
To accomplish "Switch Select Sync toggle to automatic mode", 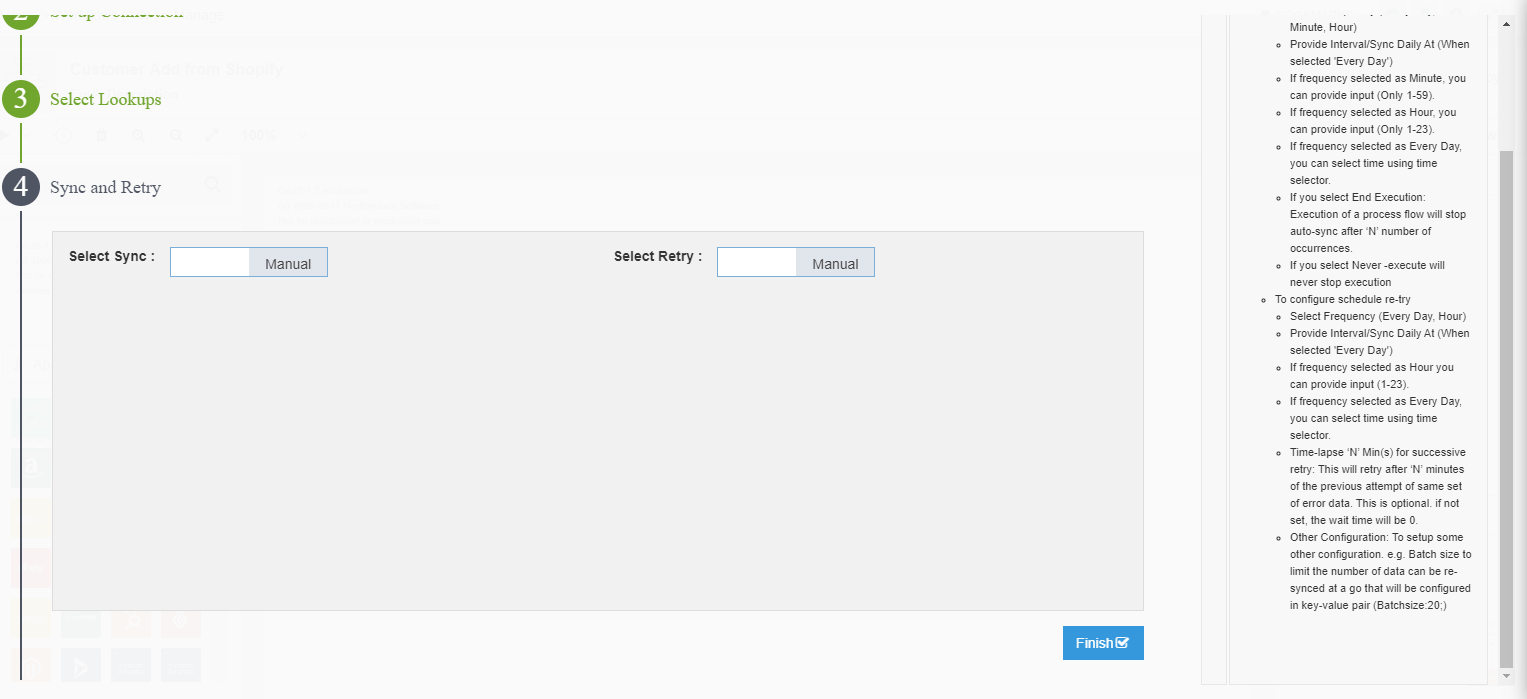I will (x=210, y=261).
